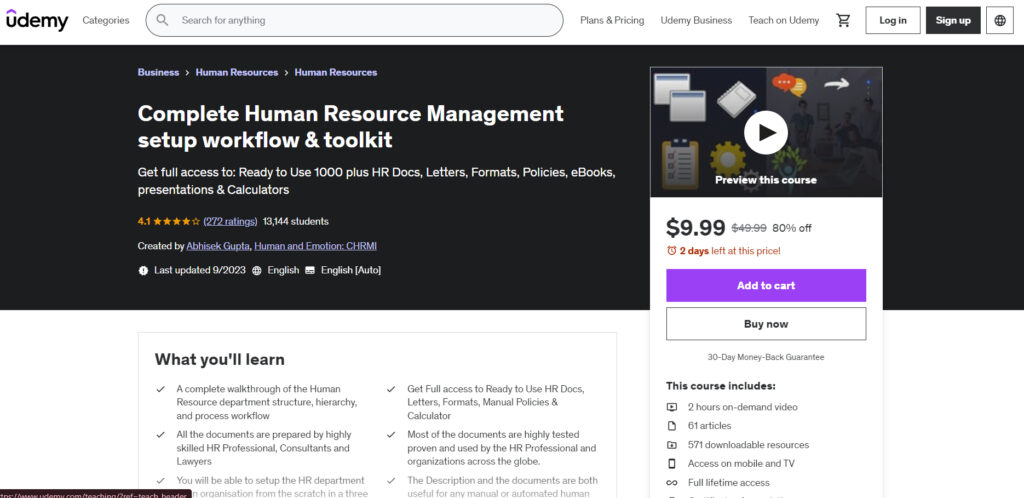Click the 4.1 rating number
The height and width of the screenshot is (498, 1024).
coord(144,221)
